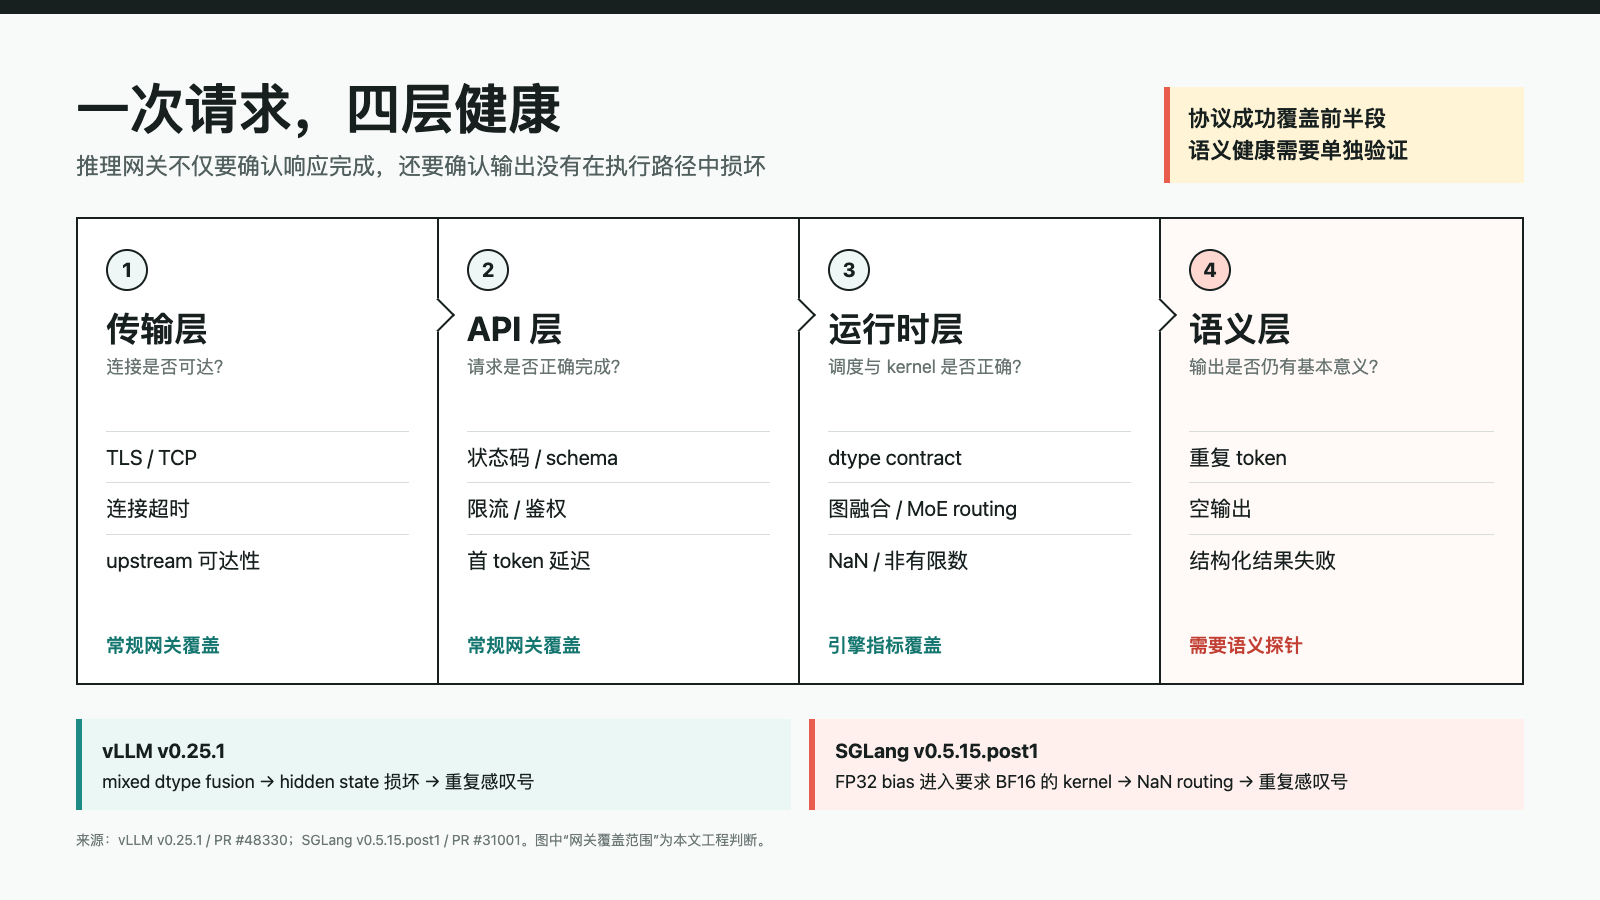Click the SGLang v0.5.15.post1 callout box
1600x900 pixels.
pos(1166,764)
